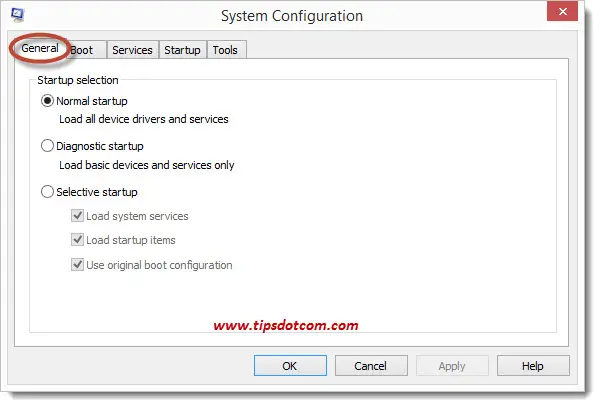Click the Apply button
This screenshot has width=600, height=407.
click(x=452, y=366)
